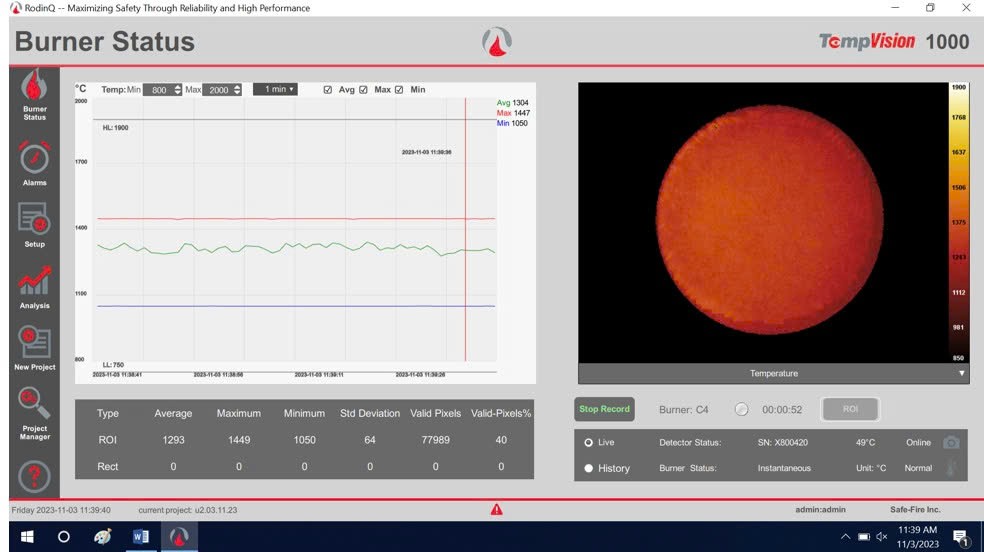
Task: Click the muted volume tray icon
Action: (x=882, y=536)
